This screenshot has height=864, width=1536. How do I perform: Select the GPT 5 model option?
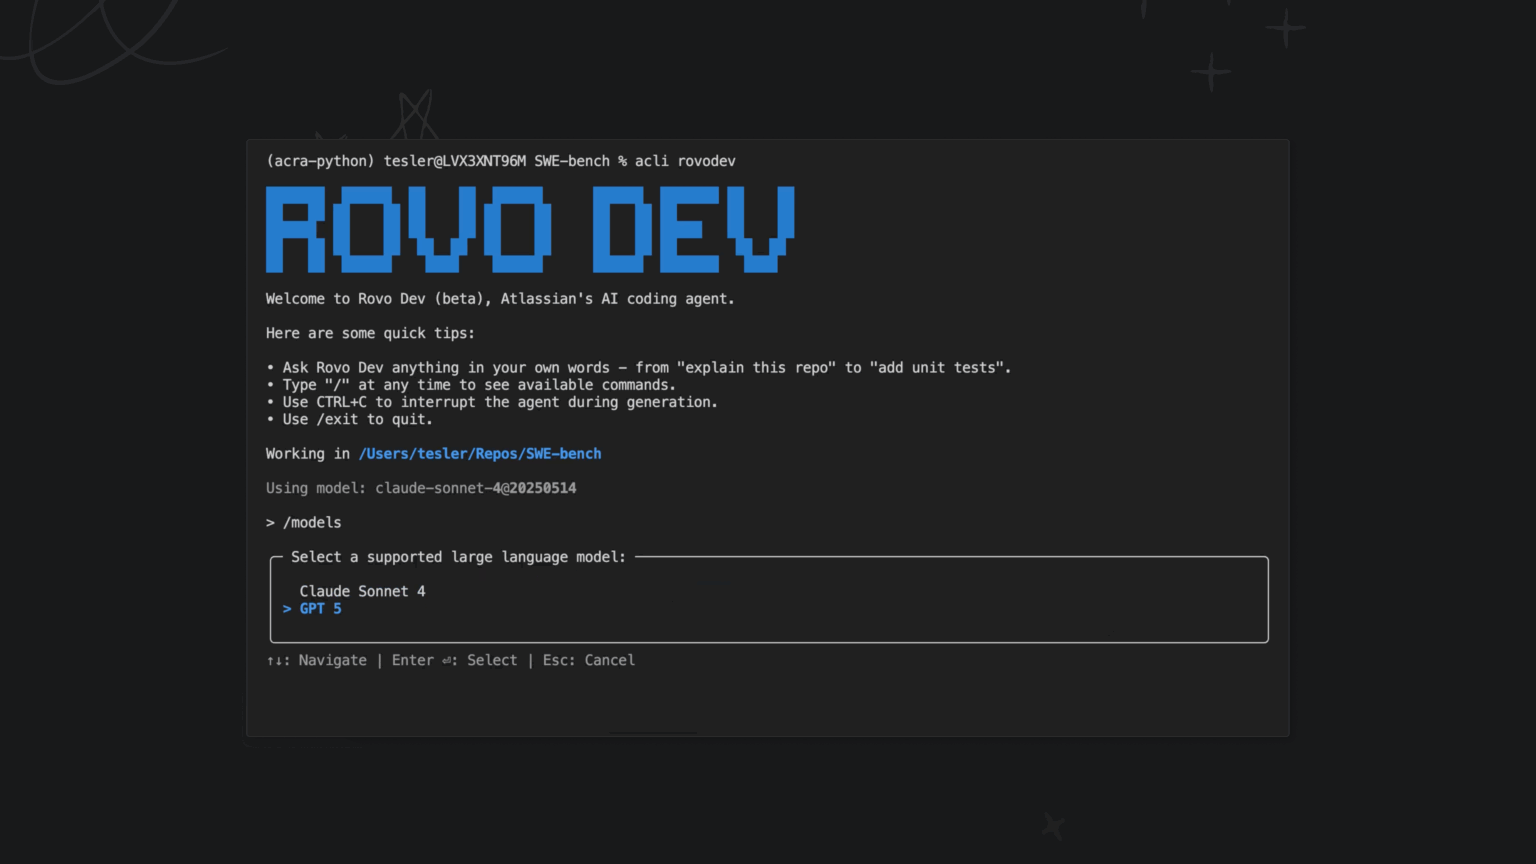click(320, 608)
